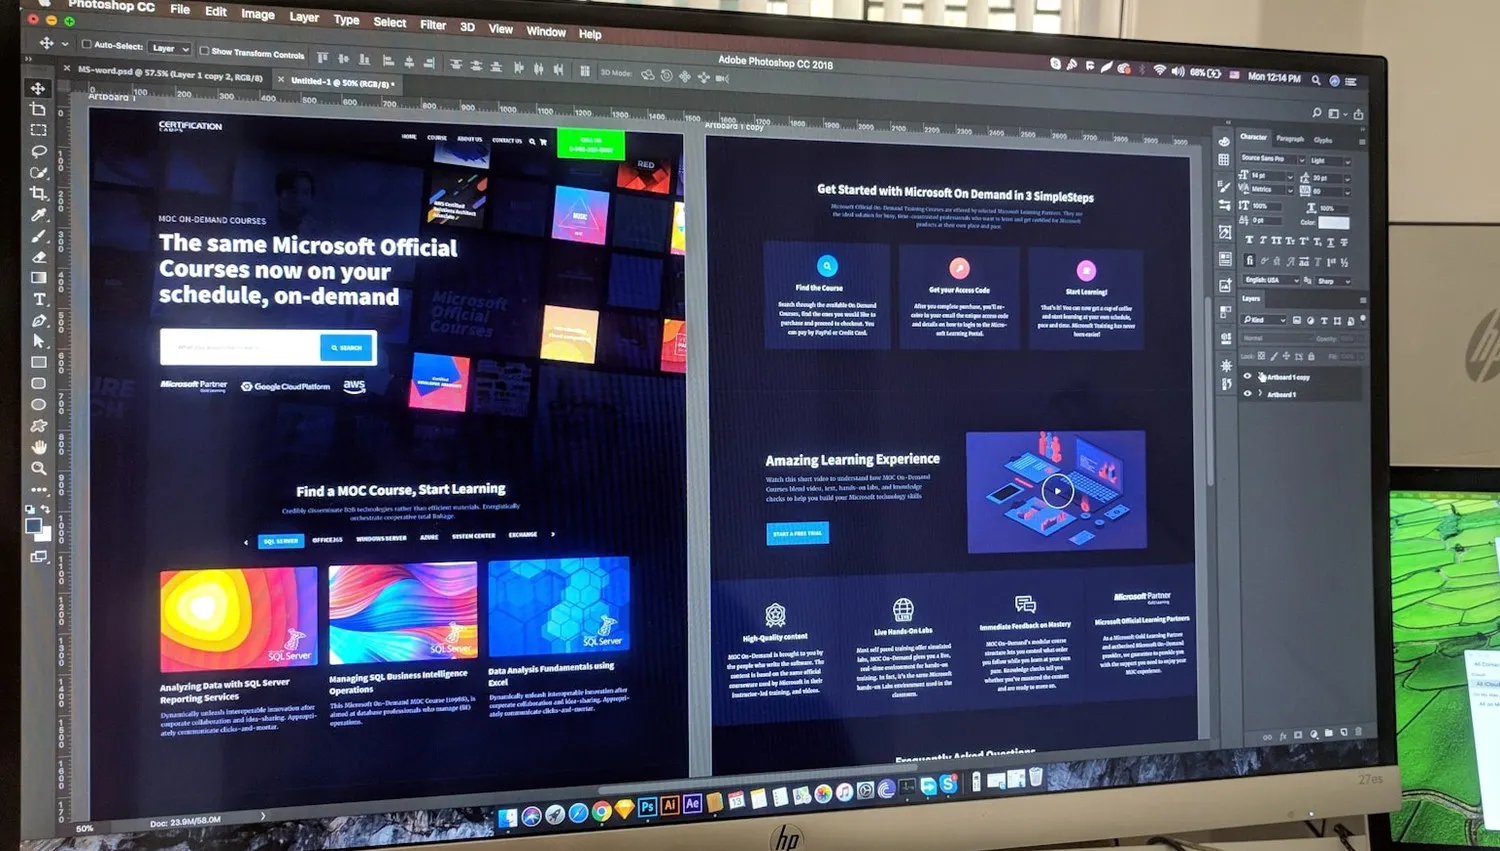This screenshot has width=1500, height=851.
Task: Select the Artboard tool
Action: pos(38,109)
